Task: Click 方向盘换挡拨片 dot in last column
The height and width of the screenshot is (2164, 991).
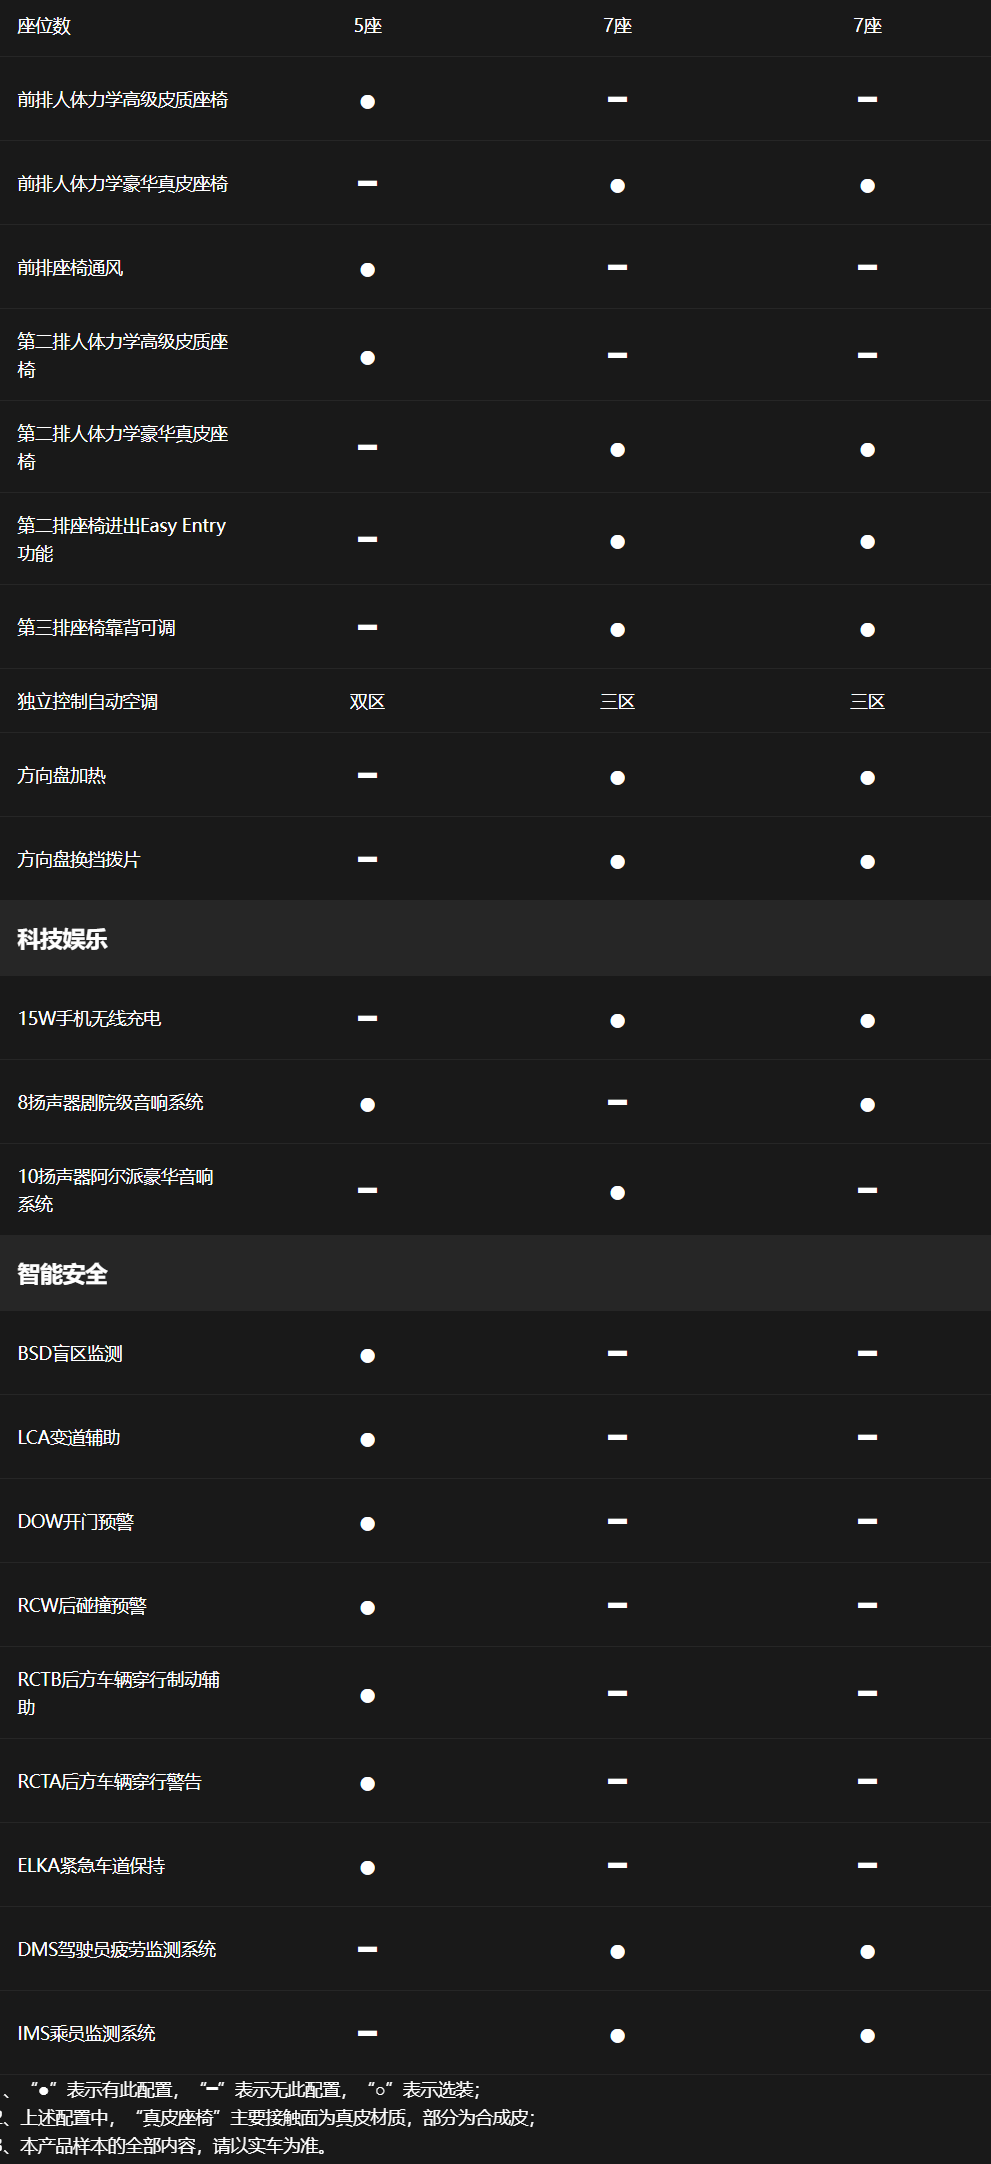Action: (867, 862)
